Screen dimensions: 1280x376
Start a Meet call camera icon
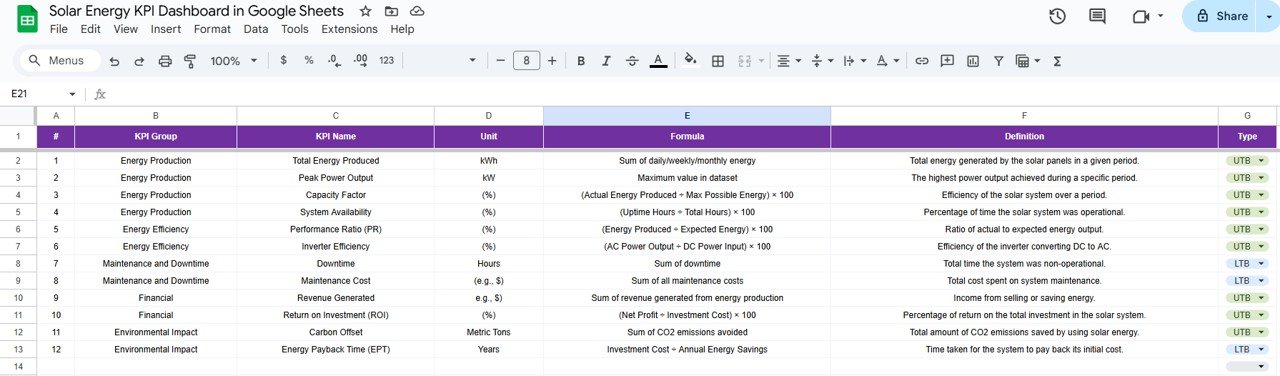pyautogui.click(x=1141, y=16)
